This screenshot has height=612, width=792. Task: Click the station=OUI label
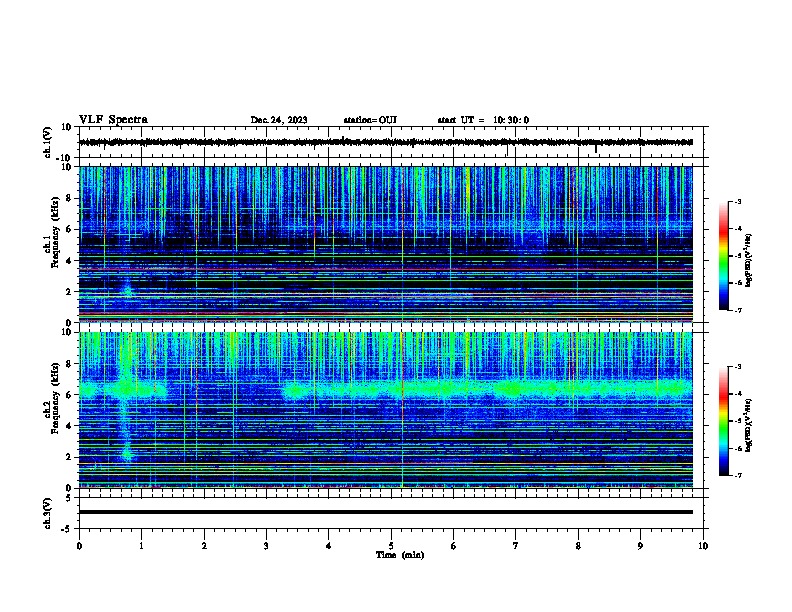[370, 120]
